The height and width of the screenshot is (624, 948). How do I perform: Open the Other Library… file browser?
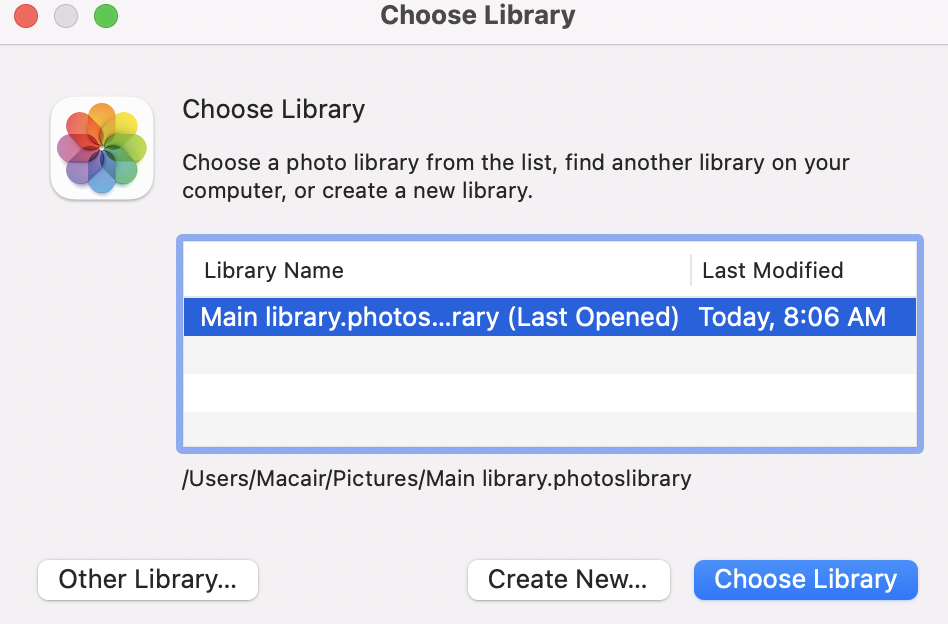[x=148, y=579]
